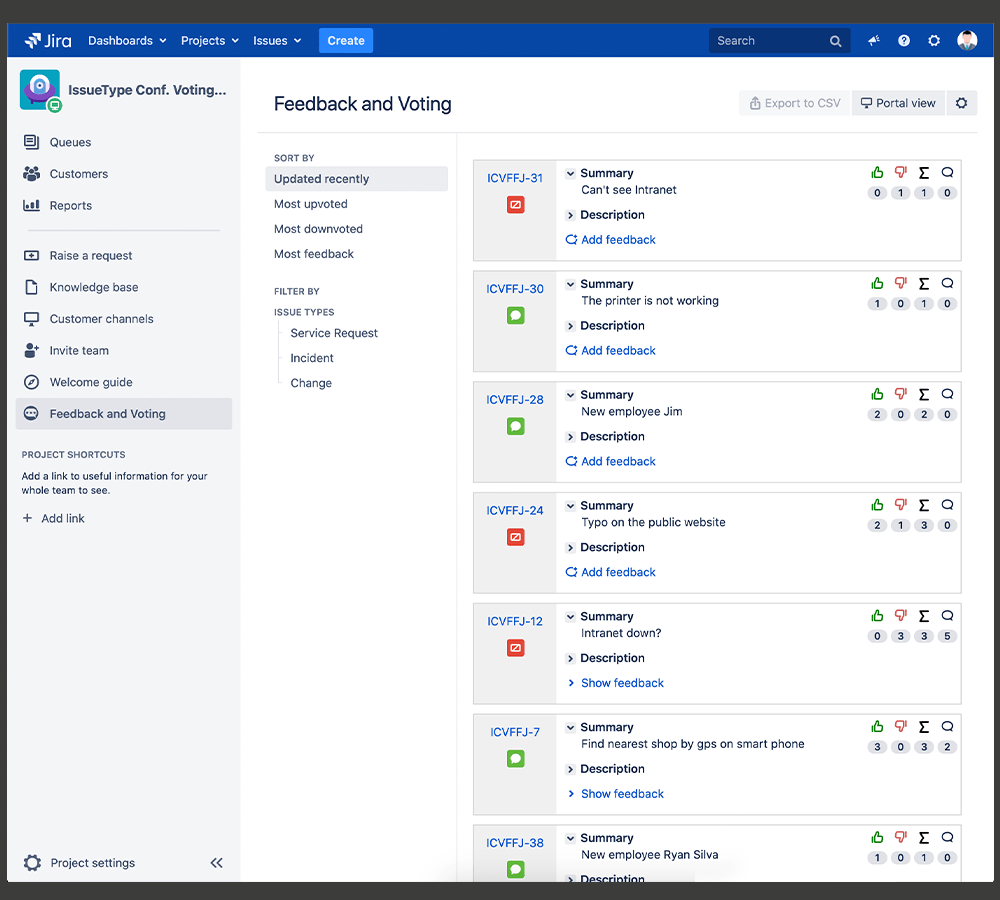This screenshot has height=900, width=1000.
Task: Click the blue Create button
Action: (x=346, y=41)
